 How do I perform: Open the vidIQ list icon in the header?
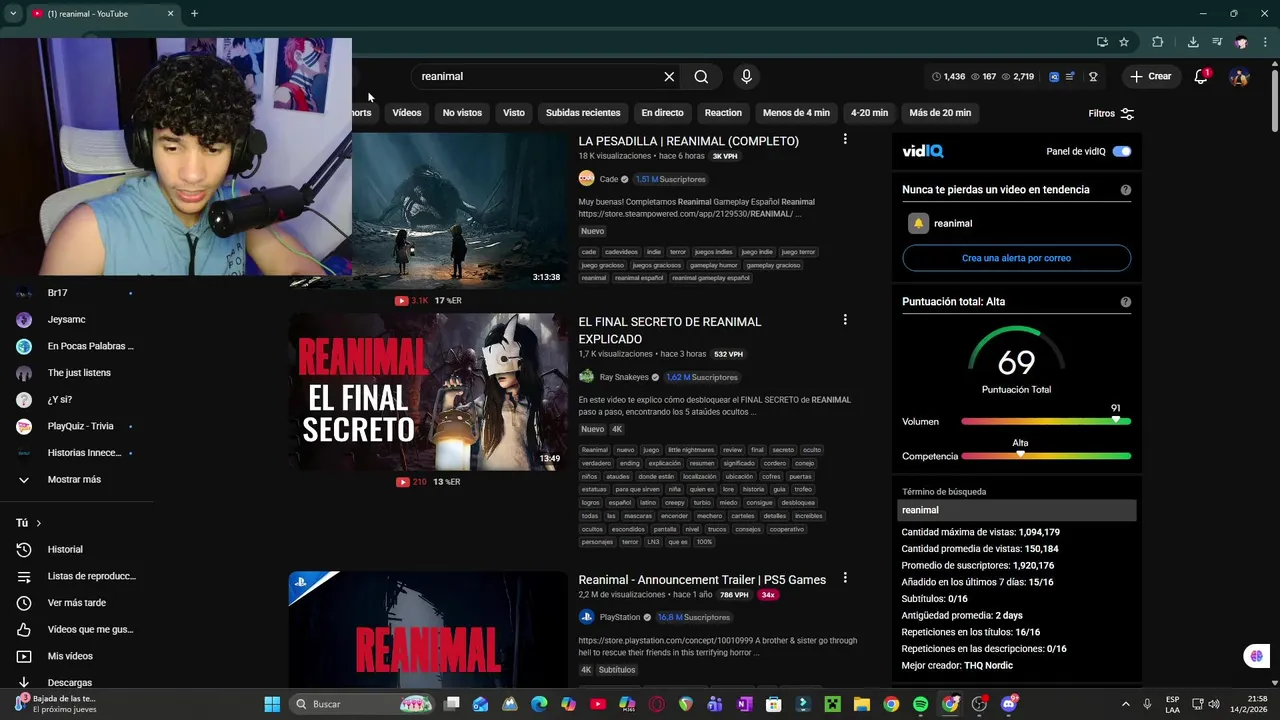pos(1070,76)
